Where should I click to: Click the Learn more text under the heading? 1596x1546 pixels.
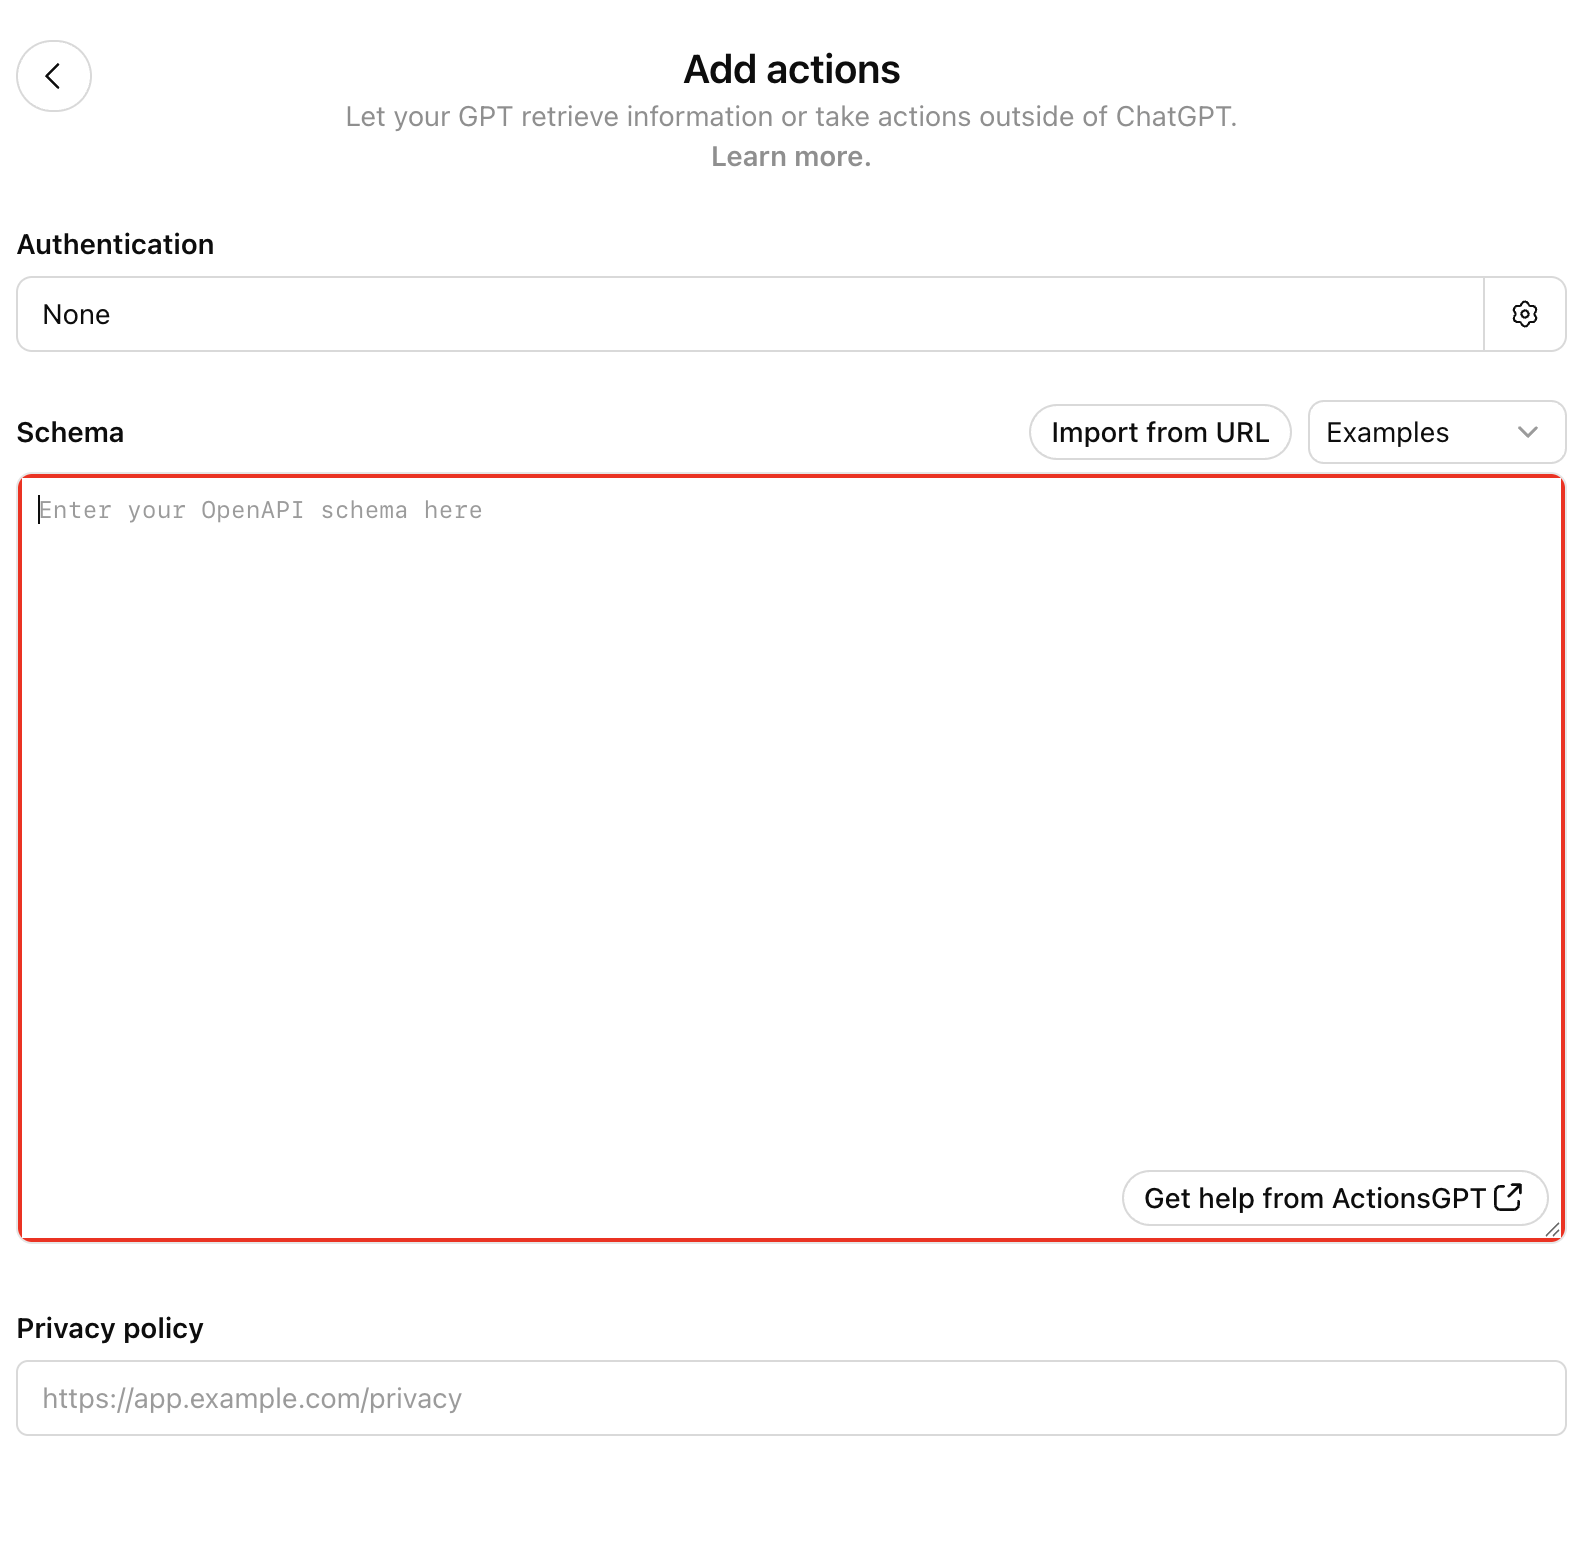[x=790, y=156]
